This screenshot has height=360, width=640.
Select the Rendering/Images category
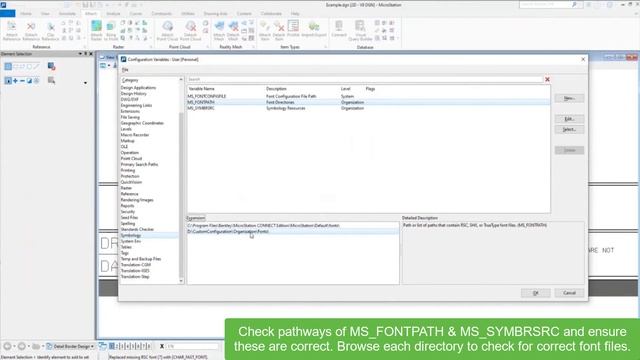click(137, 200)
